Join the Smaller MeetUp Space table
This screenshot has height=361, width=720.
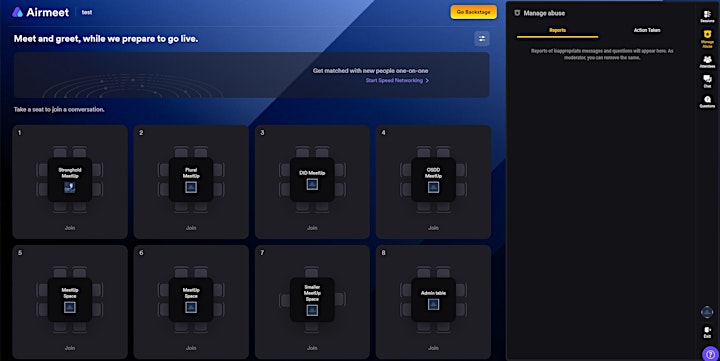pyautogui.click(x=312, y=348)
